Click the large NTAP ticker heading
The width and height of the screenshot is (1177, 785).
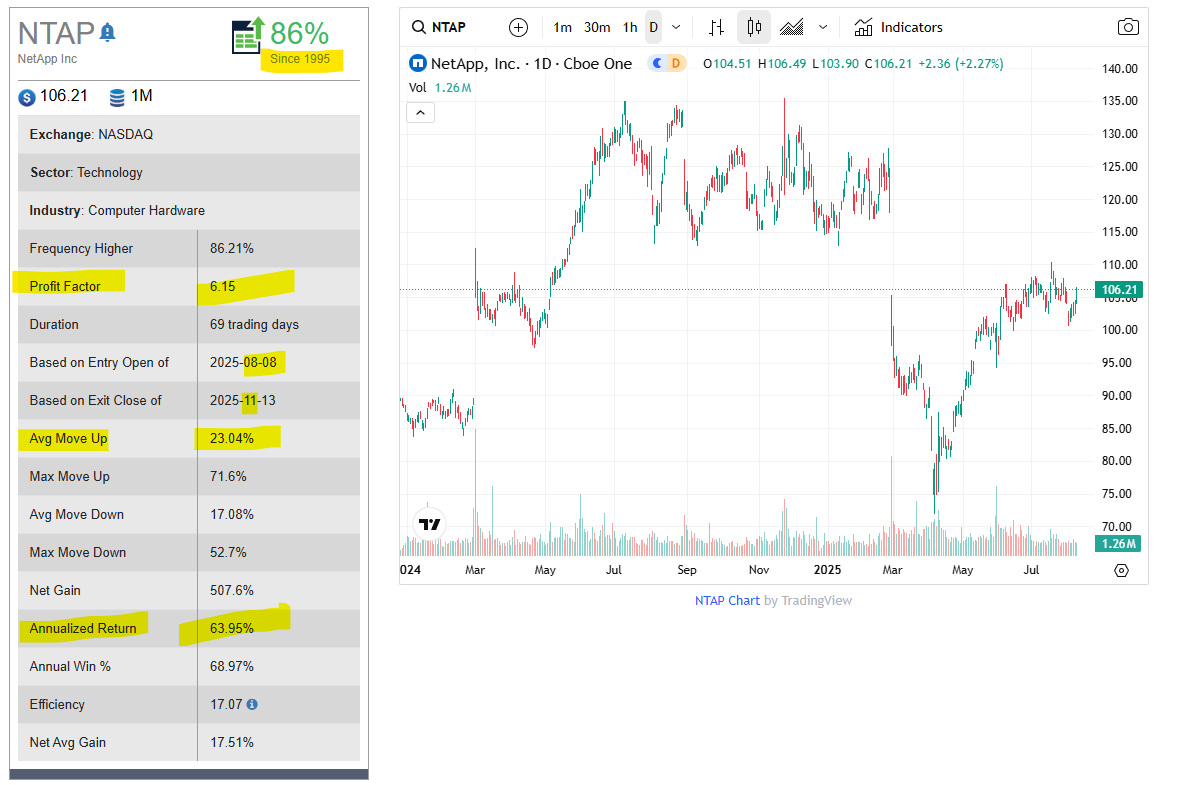[56, 34]
